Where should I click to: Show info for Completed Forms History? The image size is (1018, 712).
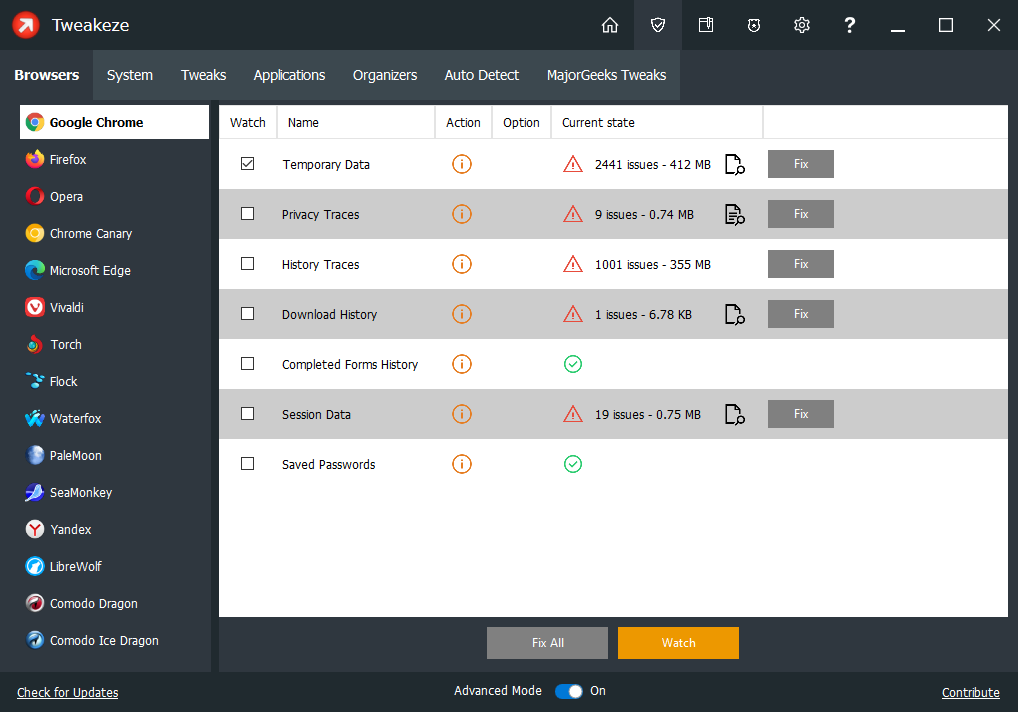462,364
